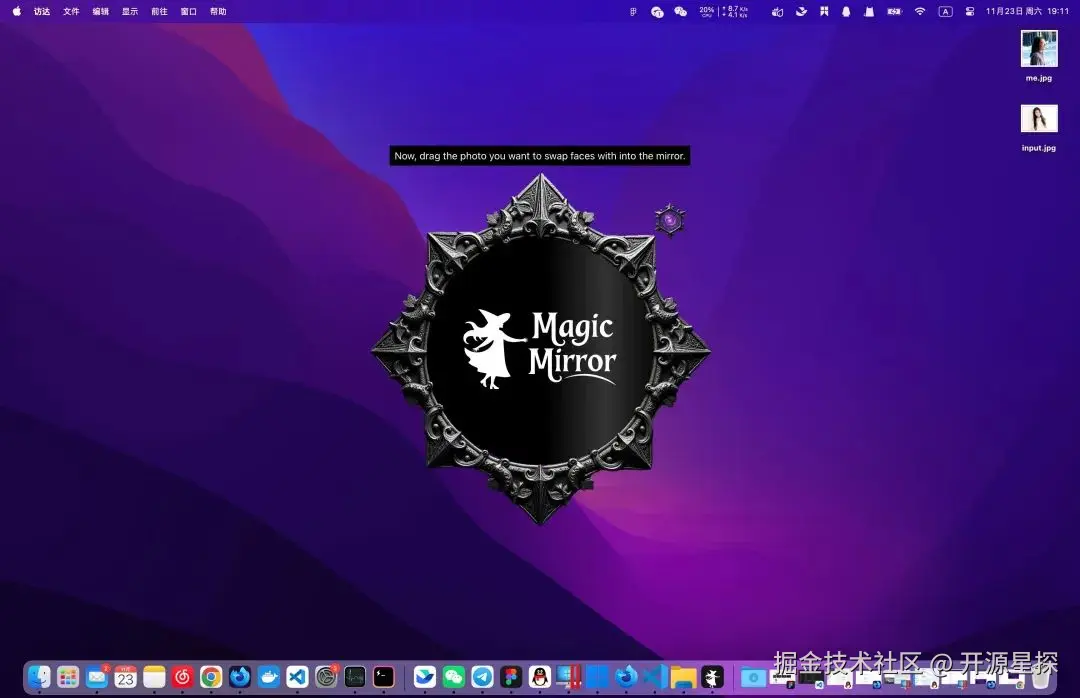Screen dimensions: 1080x698
Task: Open Finder from the Dock
Action: (39, 677)
